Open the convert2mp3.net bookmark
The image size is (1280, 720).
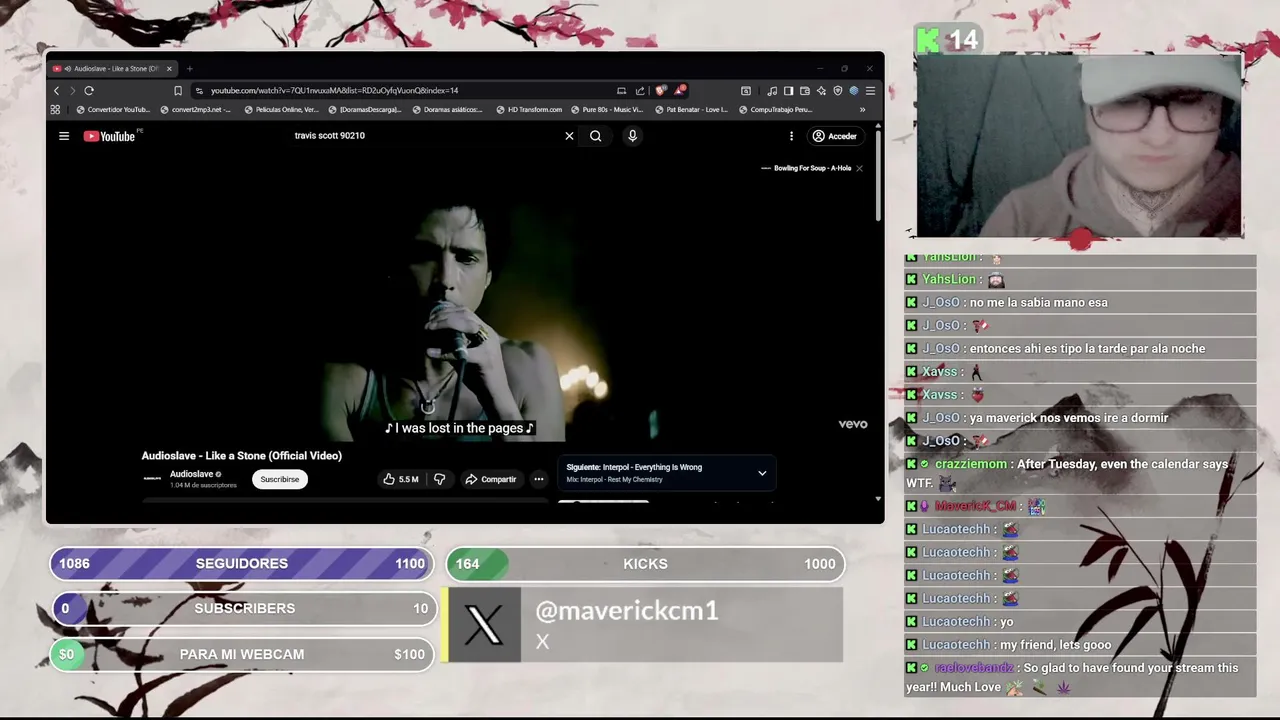click(x=196, y=109)
